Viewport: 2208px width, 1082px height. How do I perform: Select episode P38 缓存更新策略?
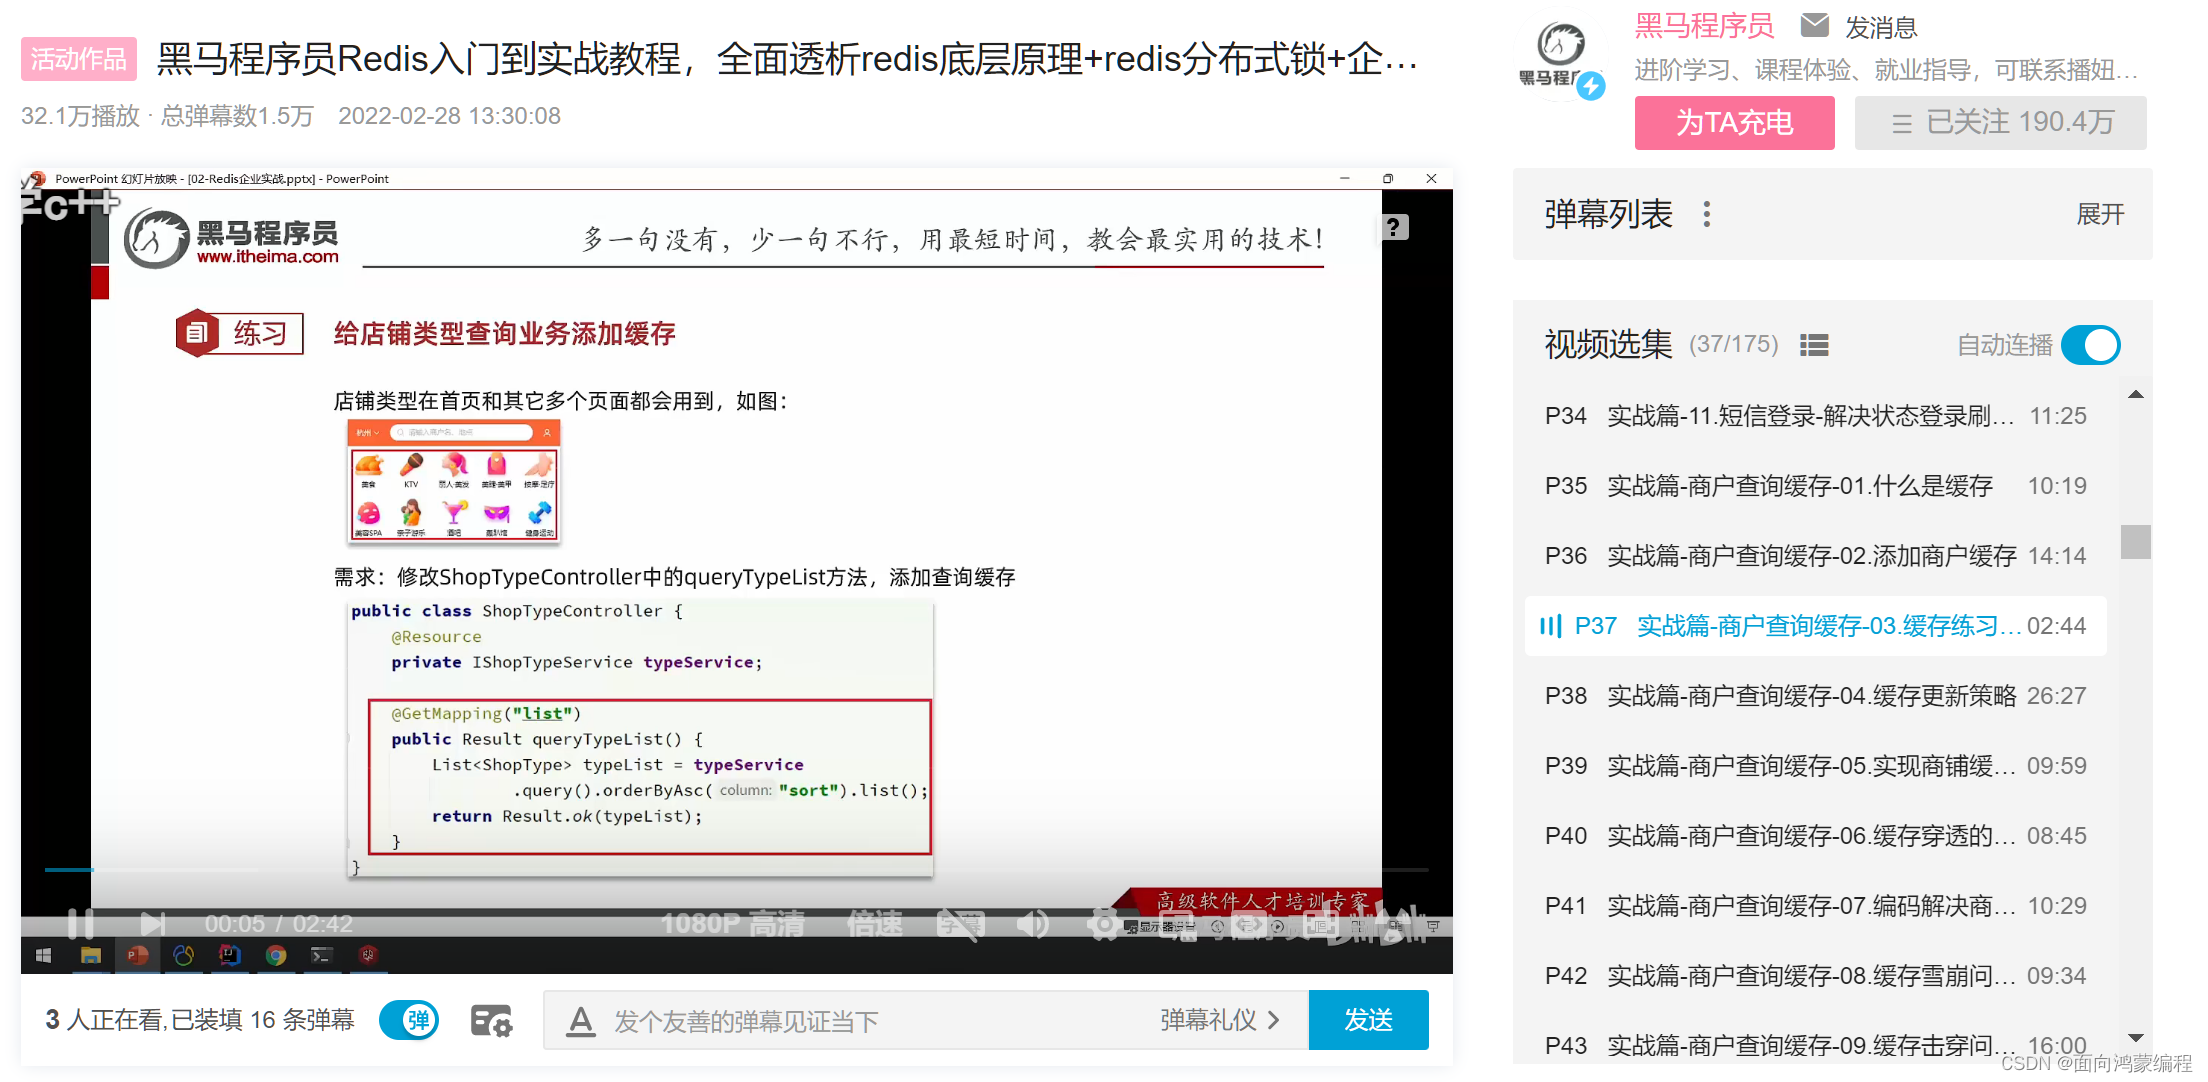pos(1815,696)
